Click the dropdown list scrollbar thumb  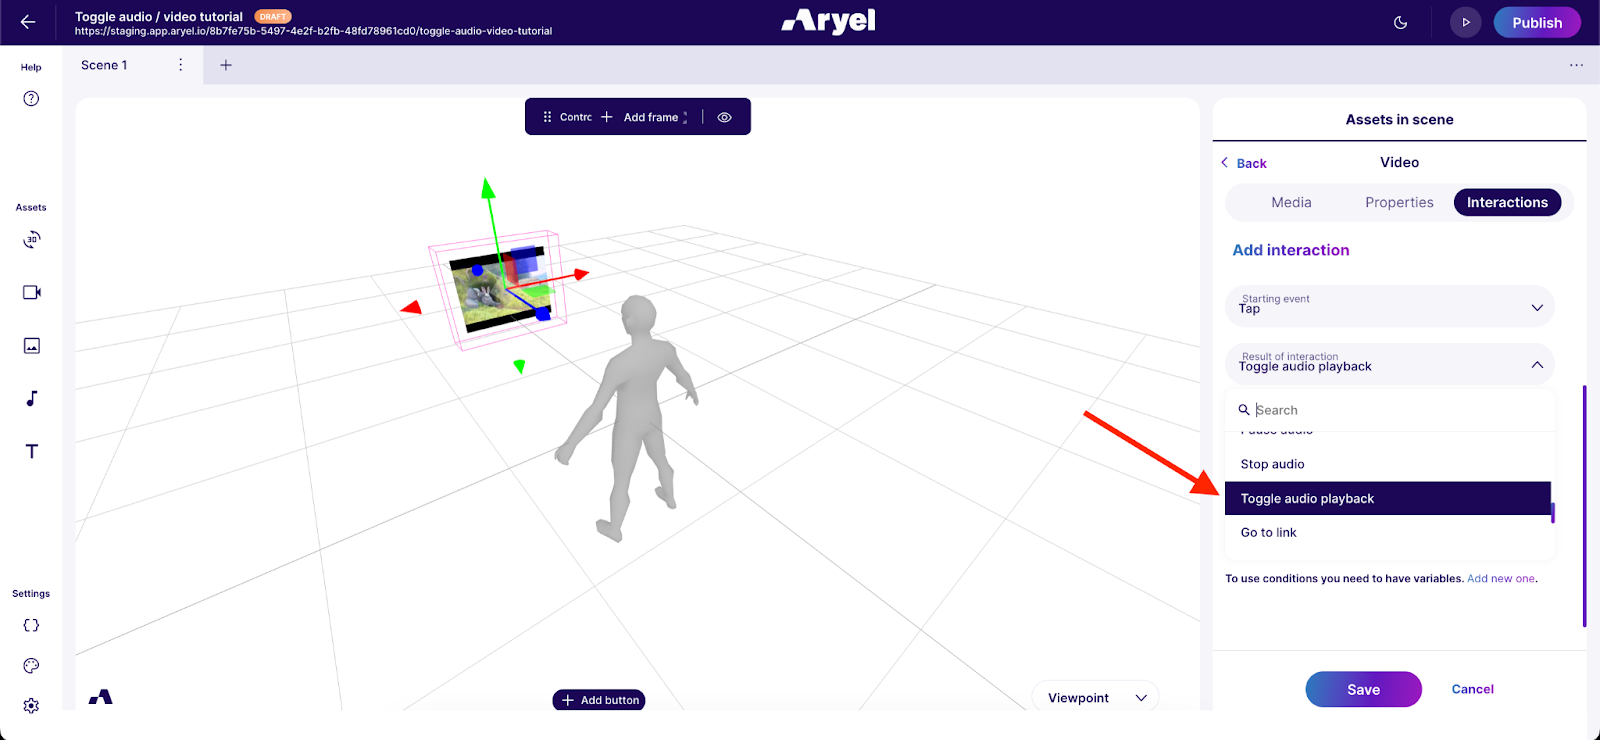[x=1553, y=512]
